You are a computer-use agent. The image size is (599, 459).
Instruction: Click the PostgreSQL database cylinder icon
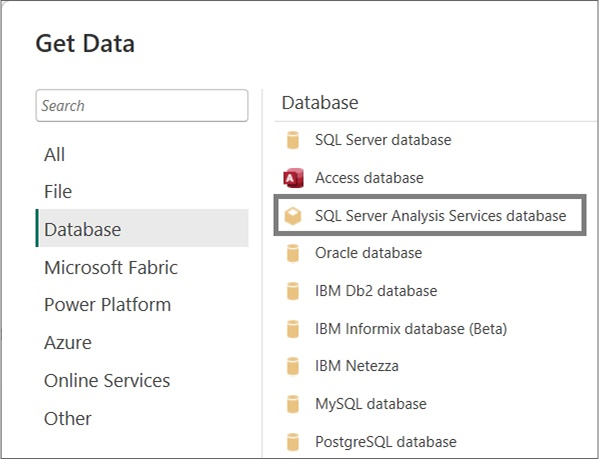[x=293, y=442]
